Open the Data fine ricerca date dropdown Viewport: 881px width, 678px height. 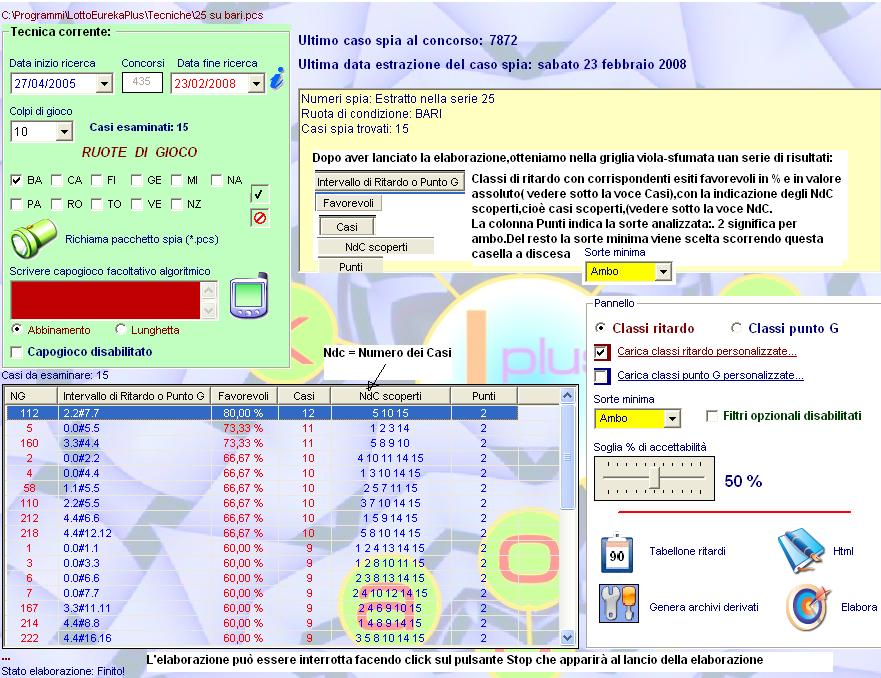coord(256,84)
